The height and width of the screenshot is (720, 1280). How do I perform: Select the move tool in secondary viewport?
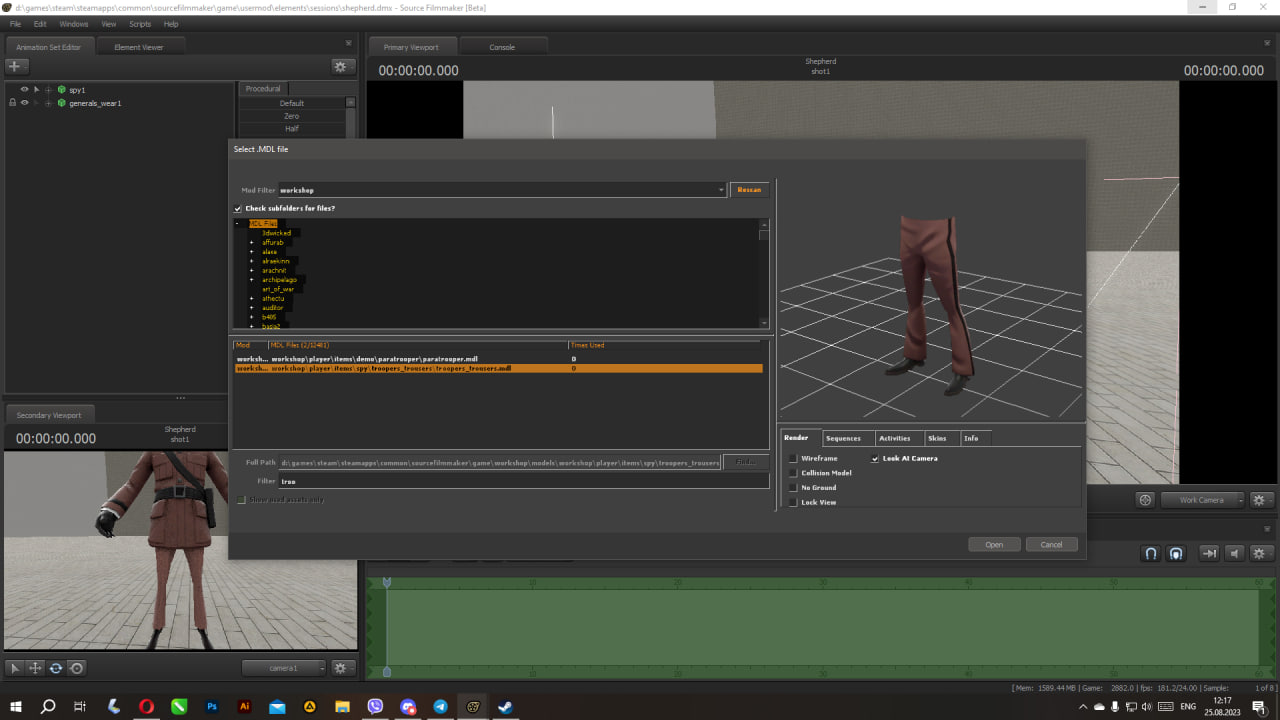(x=35, y=668)
